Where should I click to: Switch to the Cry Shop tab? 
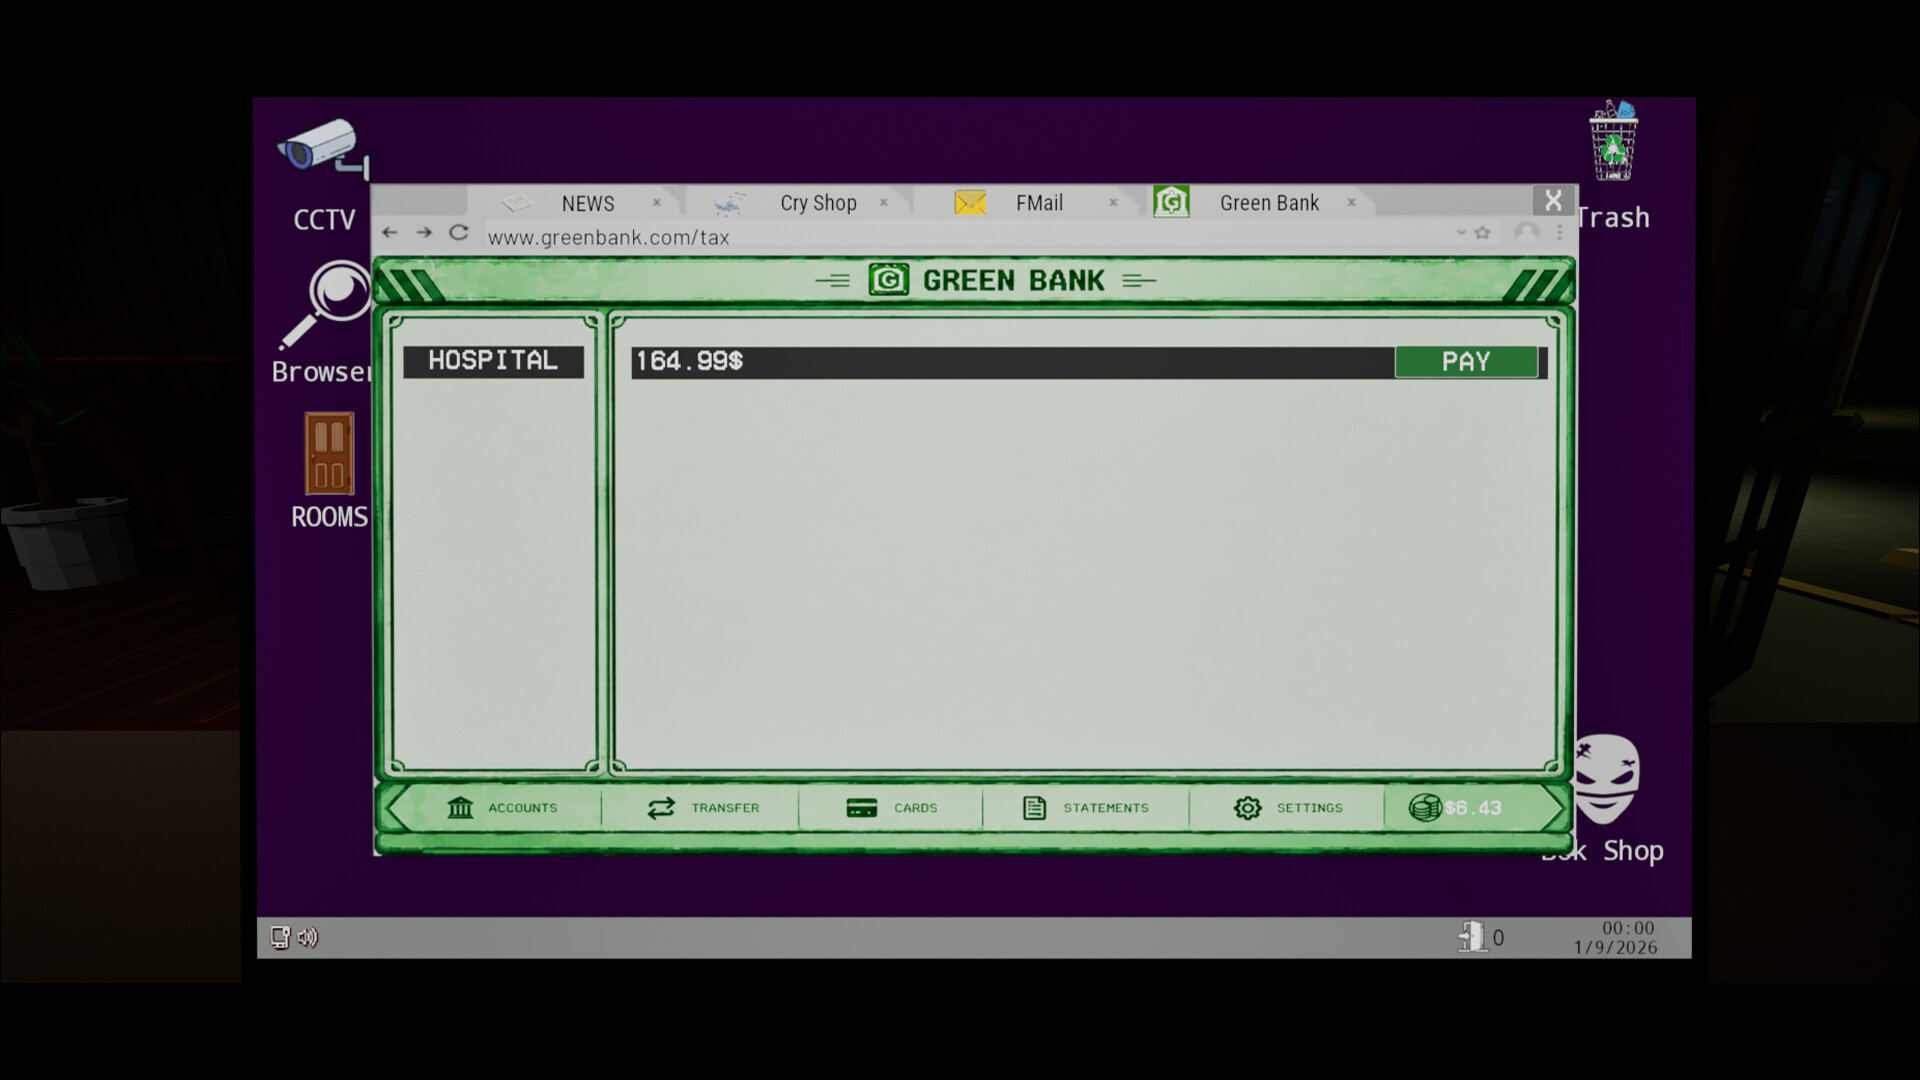(x=818, y=203)
